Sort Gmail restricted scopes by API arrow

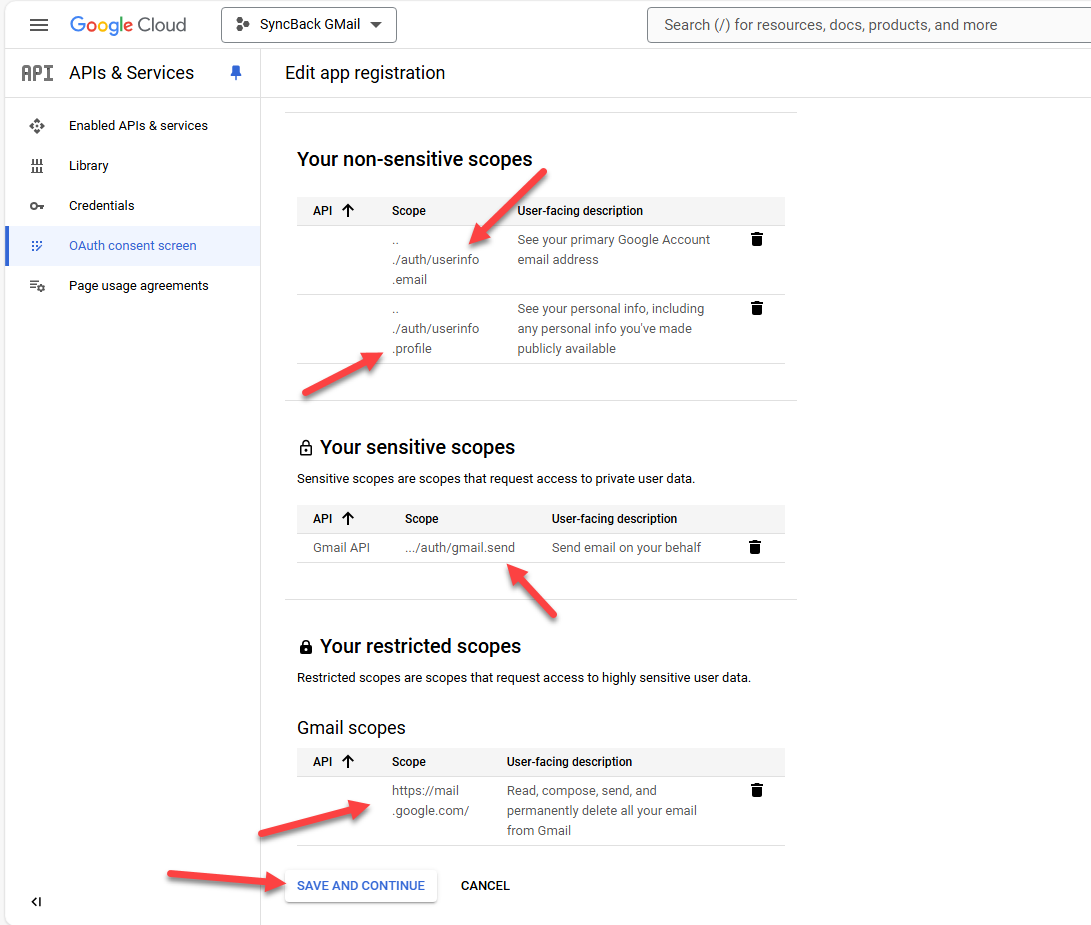[x=348, y=761]
